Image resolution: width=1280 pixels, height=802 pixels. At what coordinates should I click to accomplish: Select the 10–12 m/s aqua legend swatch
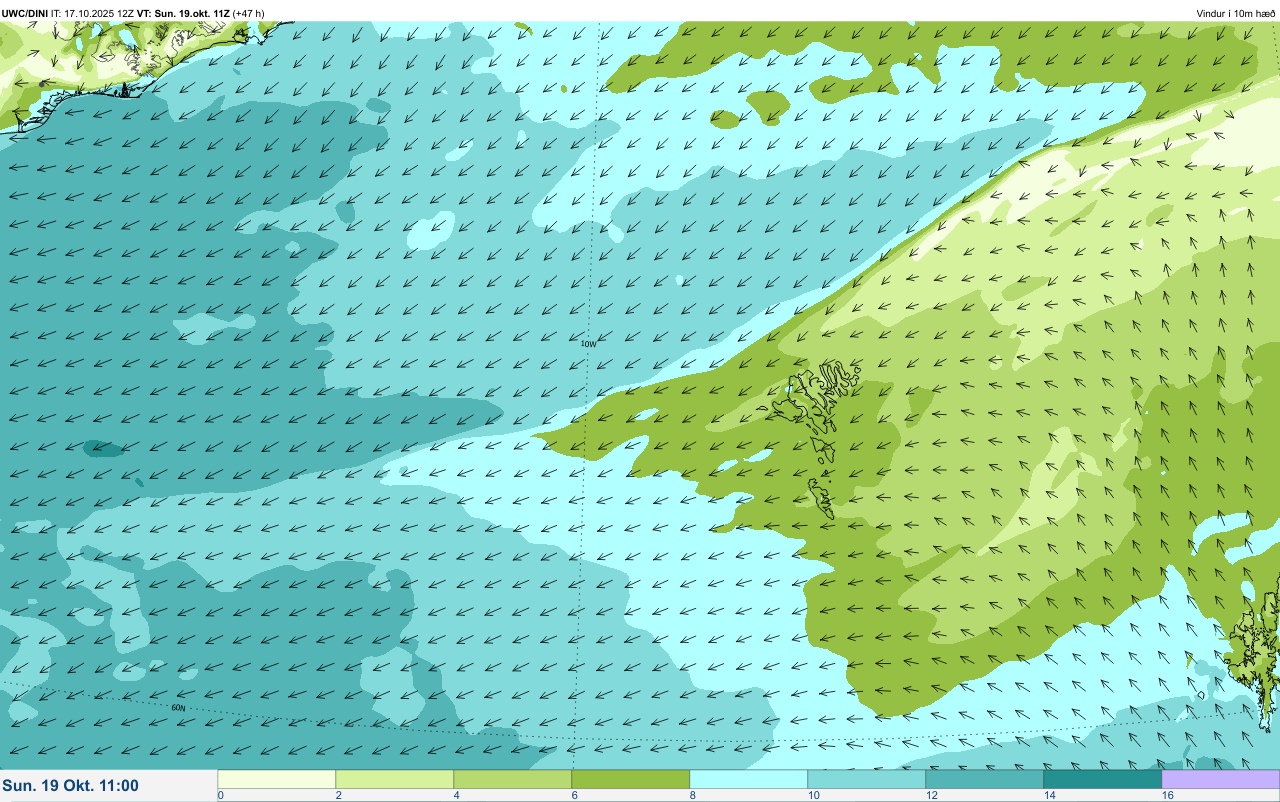pos(866,779)
